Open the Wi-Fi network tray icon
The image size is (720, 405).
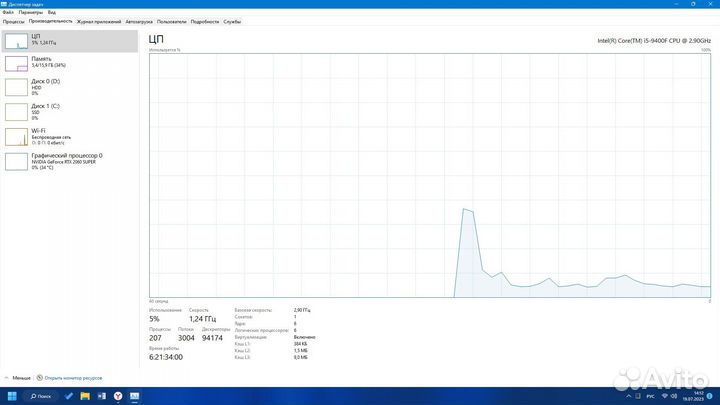click(x=664, y=396)
